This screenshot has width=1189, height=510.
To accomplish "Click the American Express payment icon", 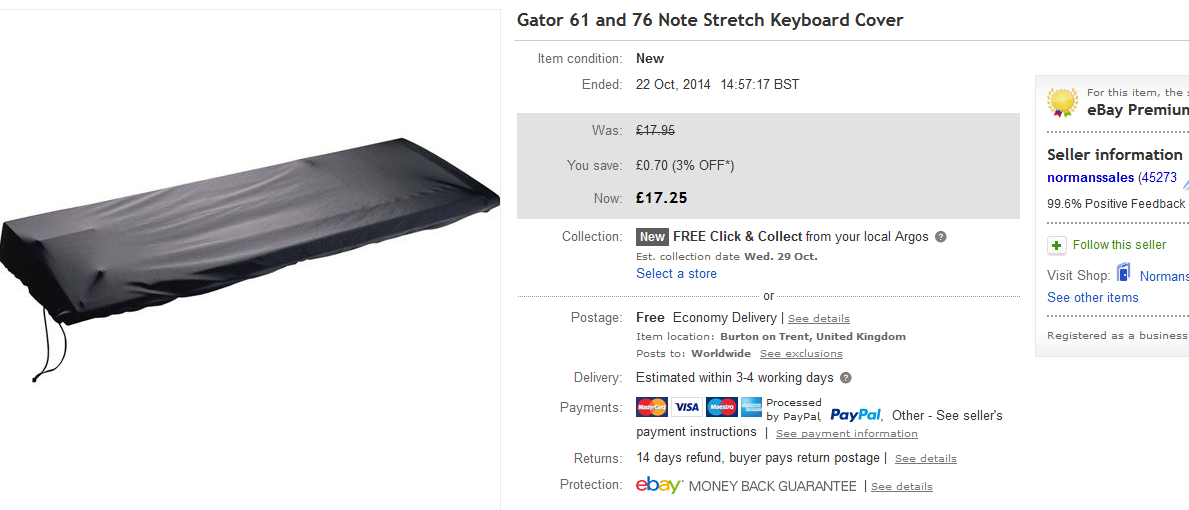I will (751, 407).
